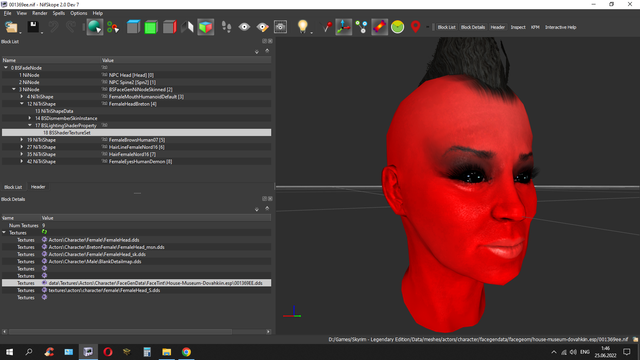Toggle the Block List toolbar button
This screenshot has width=640, height=360.
447,27
